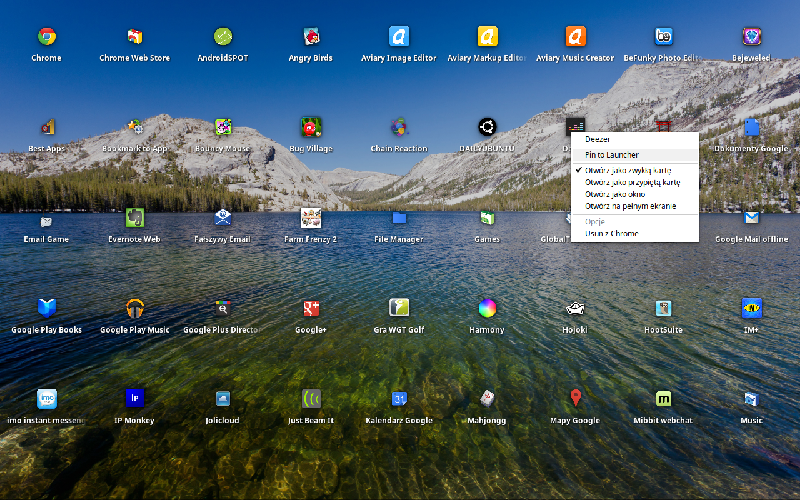Open File Manager

pyautogui.click(x=399, y=218)
